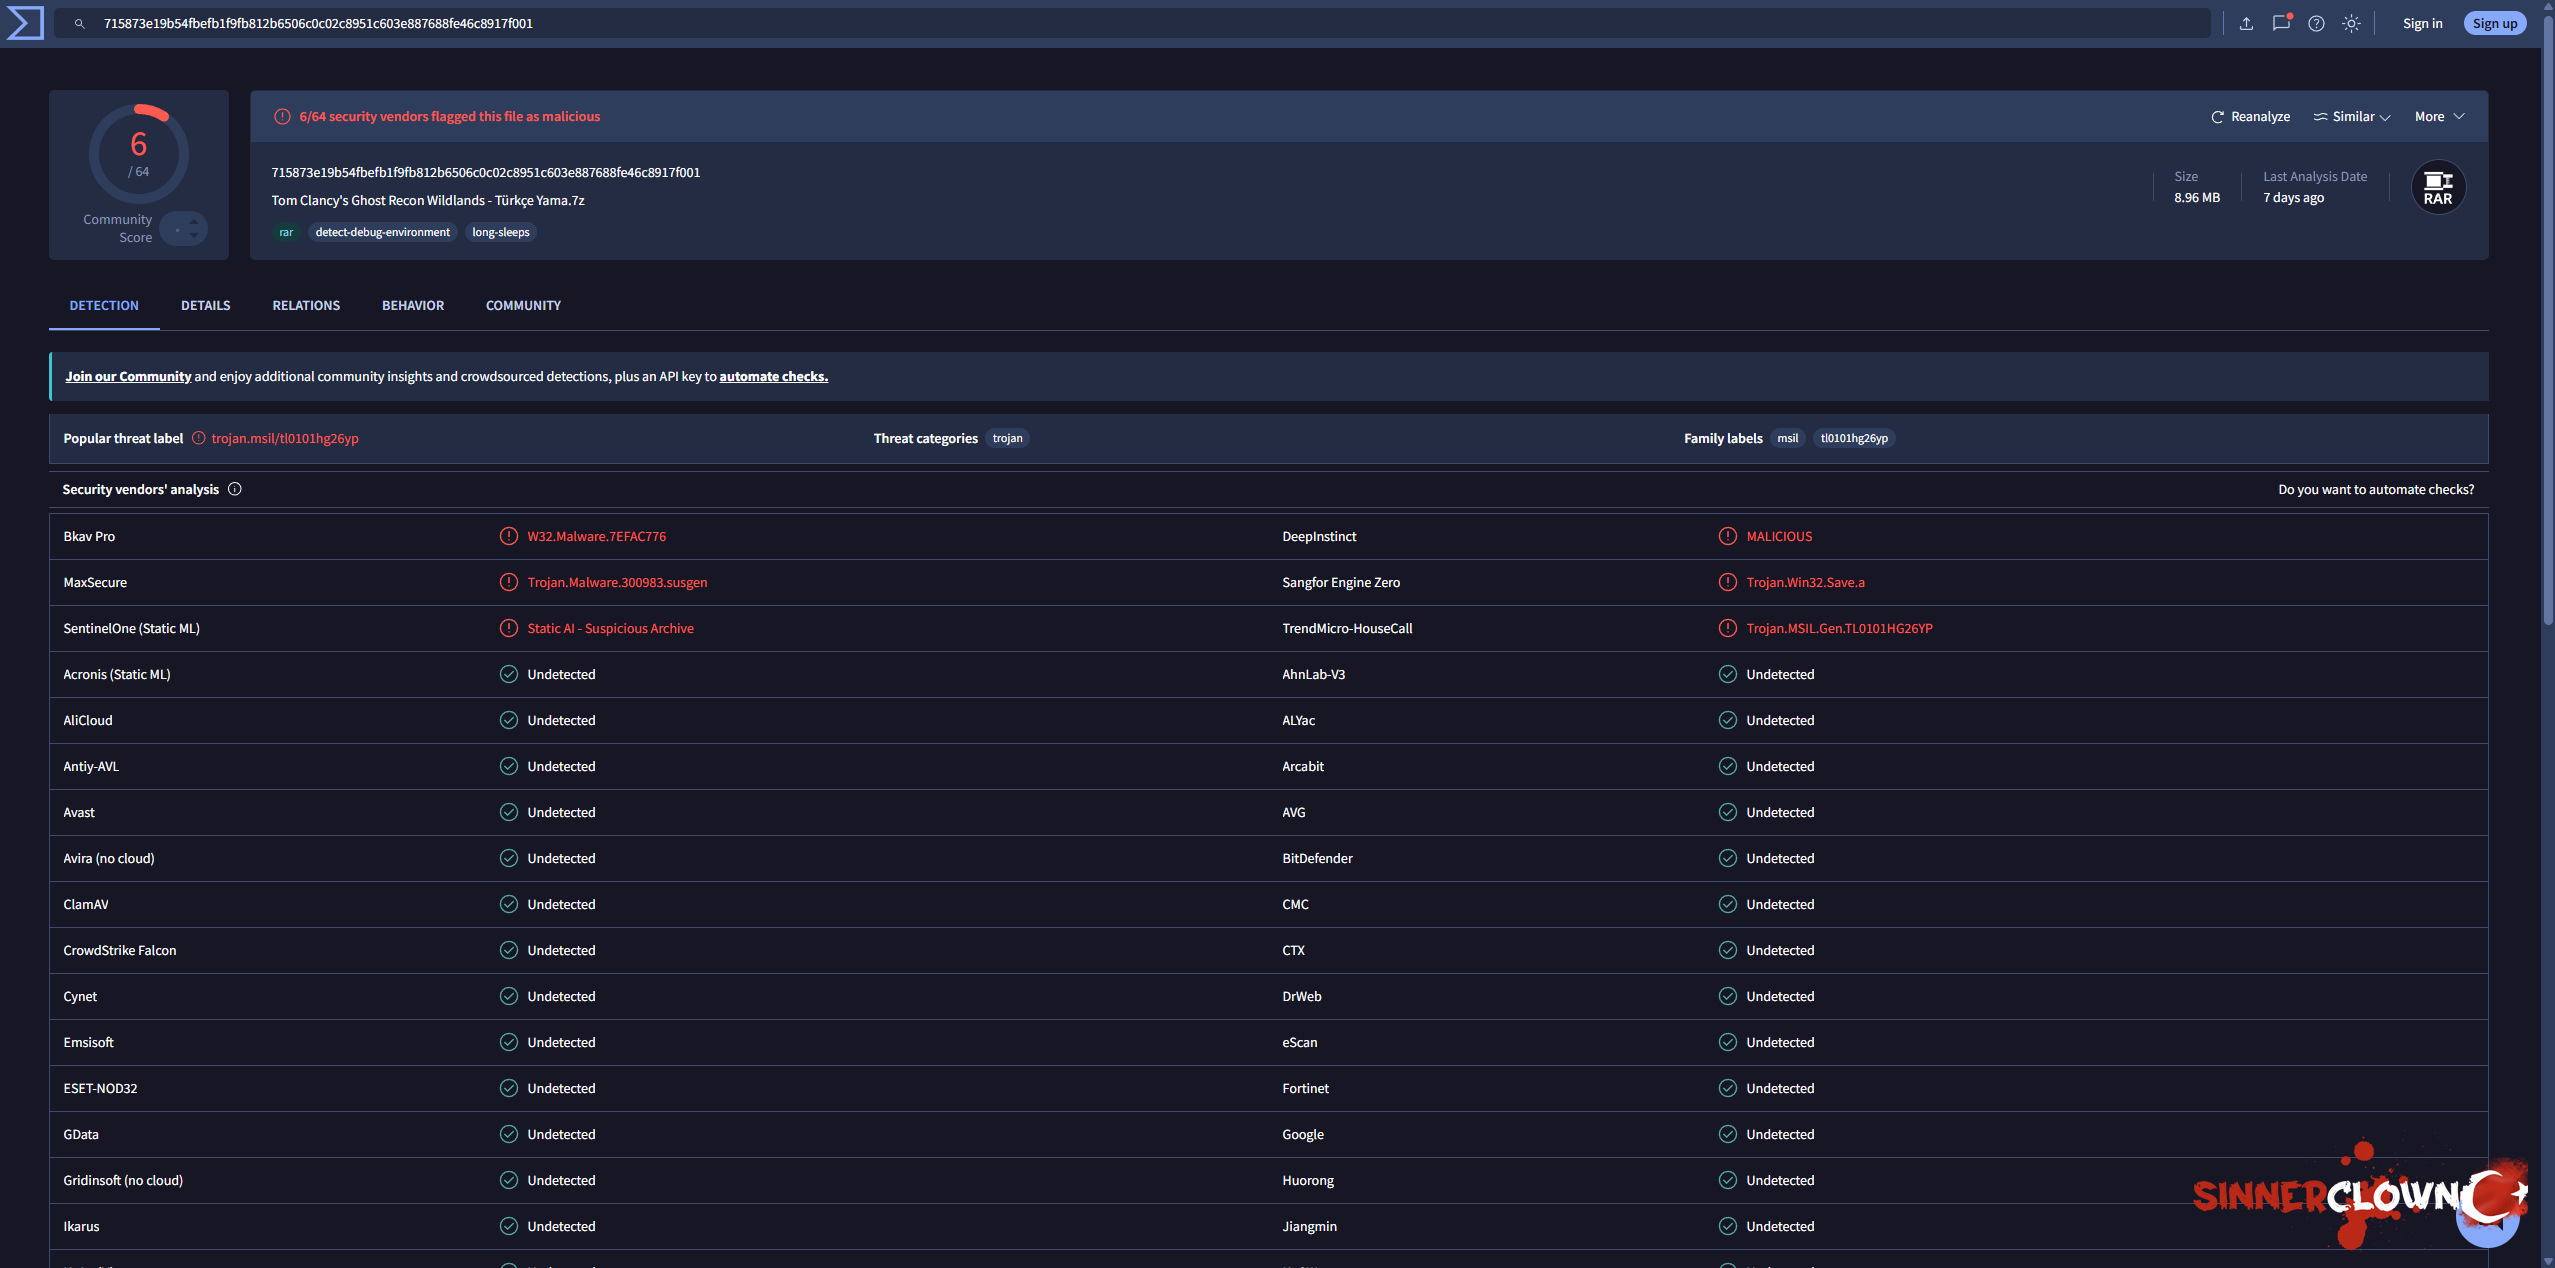Click the green rar tag
The image size is (2555, 1268).
point(286,232)
